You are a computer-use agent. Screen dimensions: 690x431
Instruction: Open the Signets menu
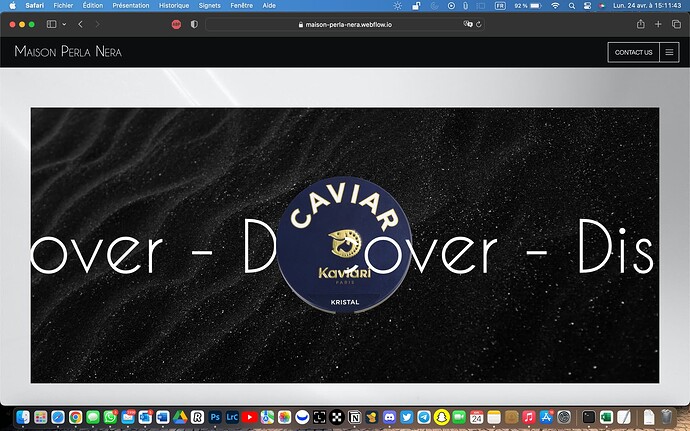click(209, 5)
